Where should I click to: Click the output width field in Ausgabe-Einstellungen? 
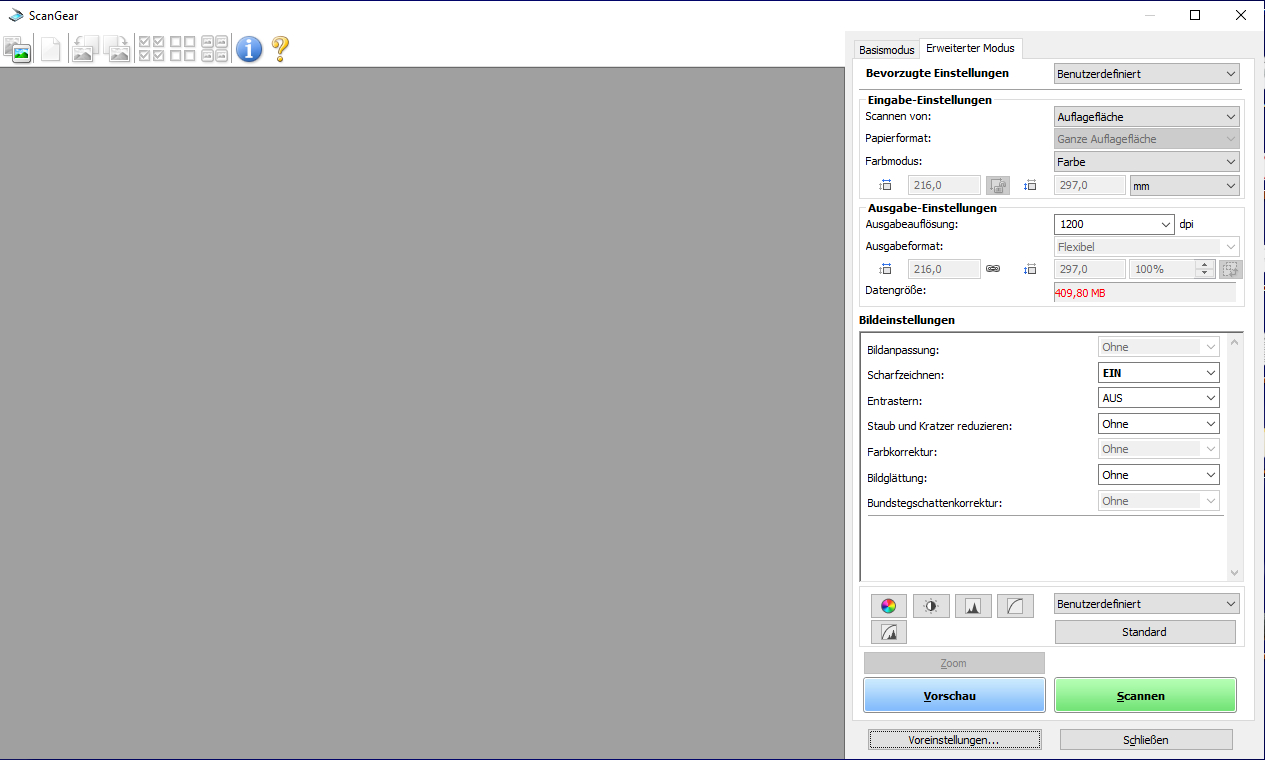944,269
